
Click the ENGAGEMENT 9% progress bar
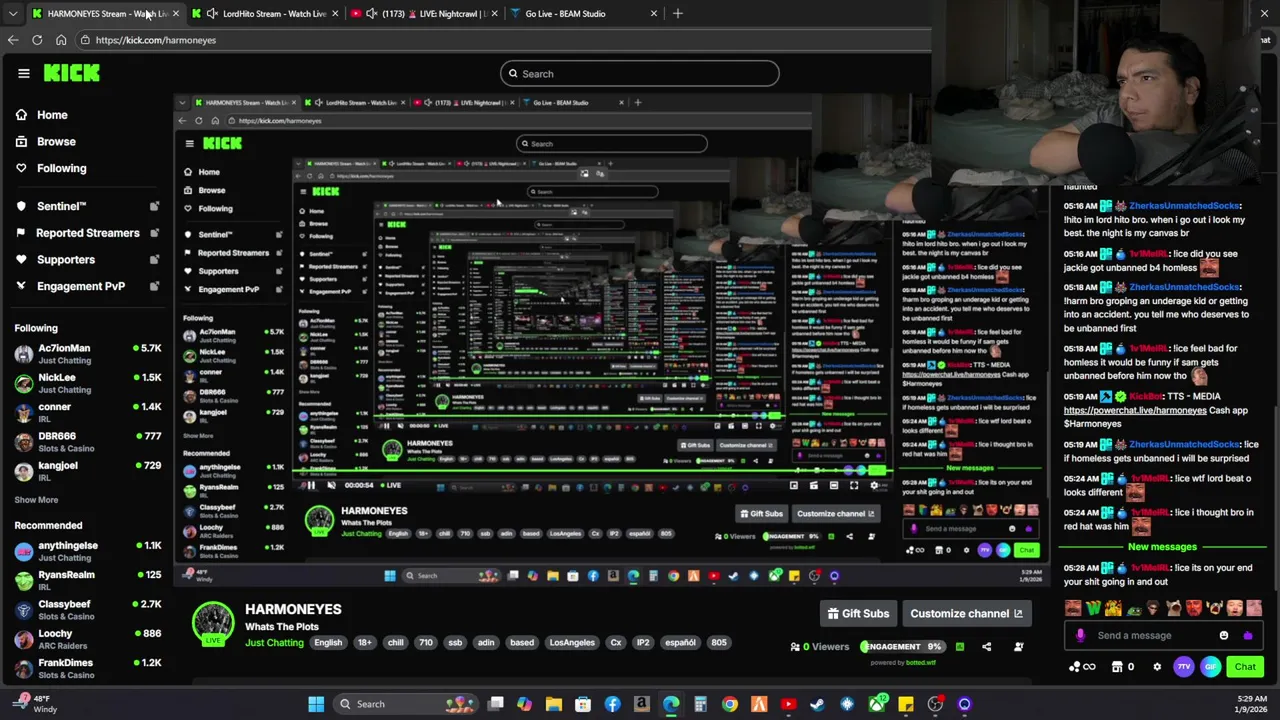coord(903,646)
